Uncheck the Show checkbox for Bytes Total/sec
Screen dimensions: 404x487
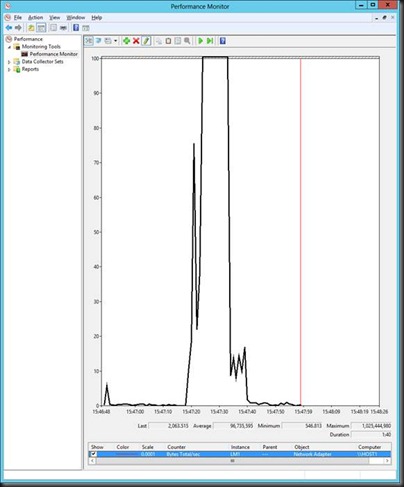(x=93, y=454)
